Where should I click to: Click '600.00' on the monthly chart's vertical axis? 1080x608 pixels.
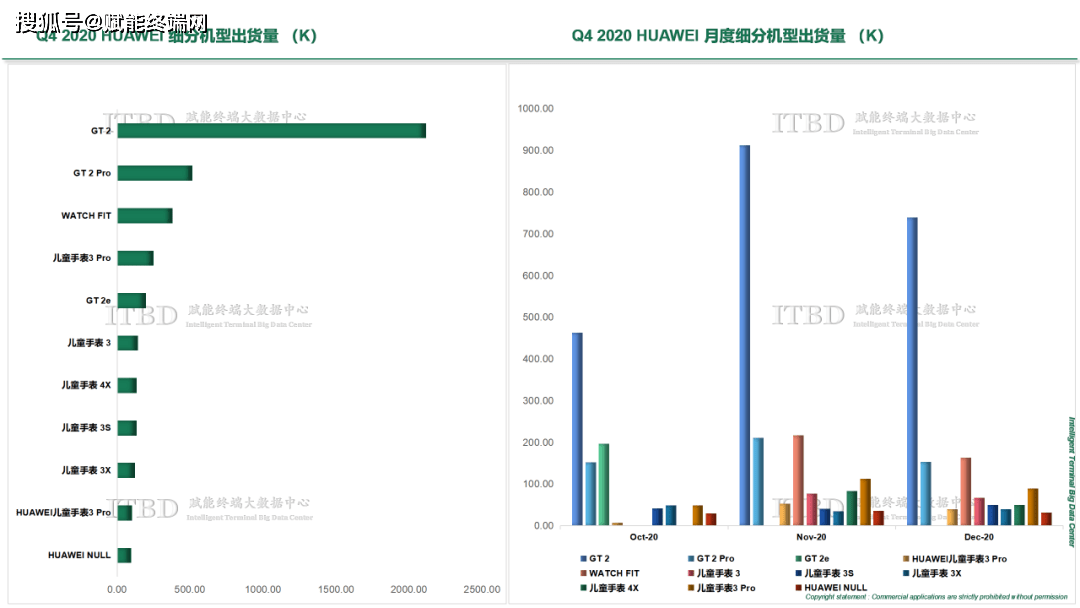pyautogui.click(x=538, y=275)
